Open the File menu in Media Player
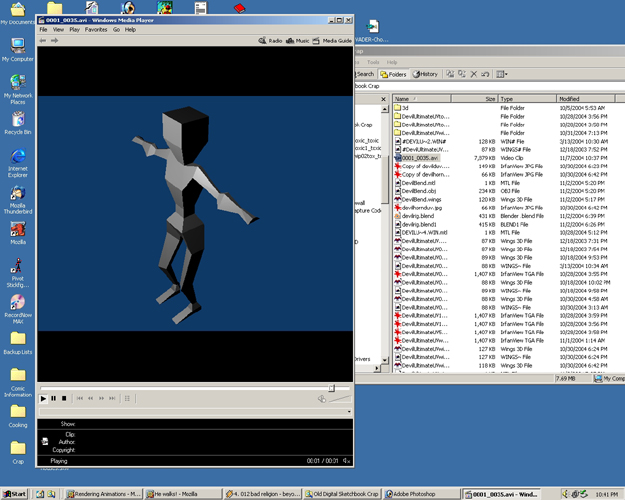 tap(43, 30)
